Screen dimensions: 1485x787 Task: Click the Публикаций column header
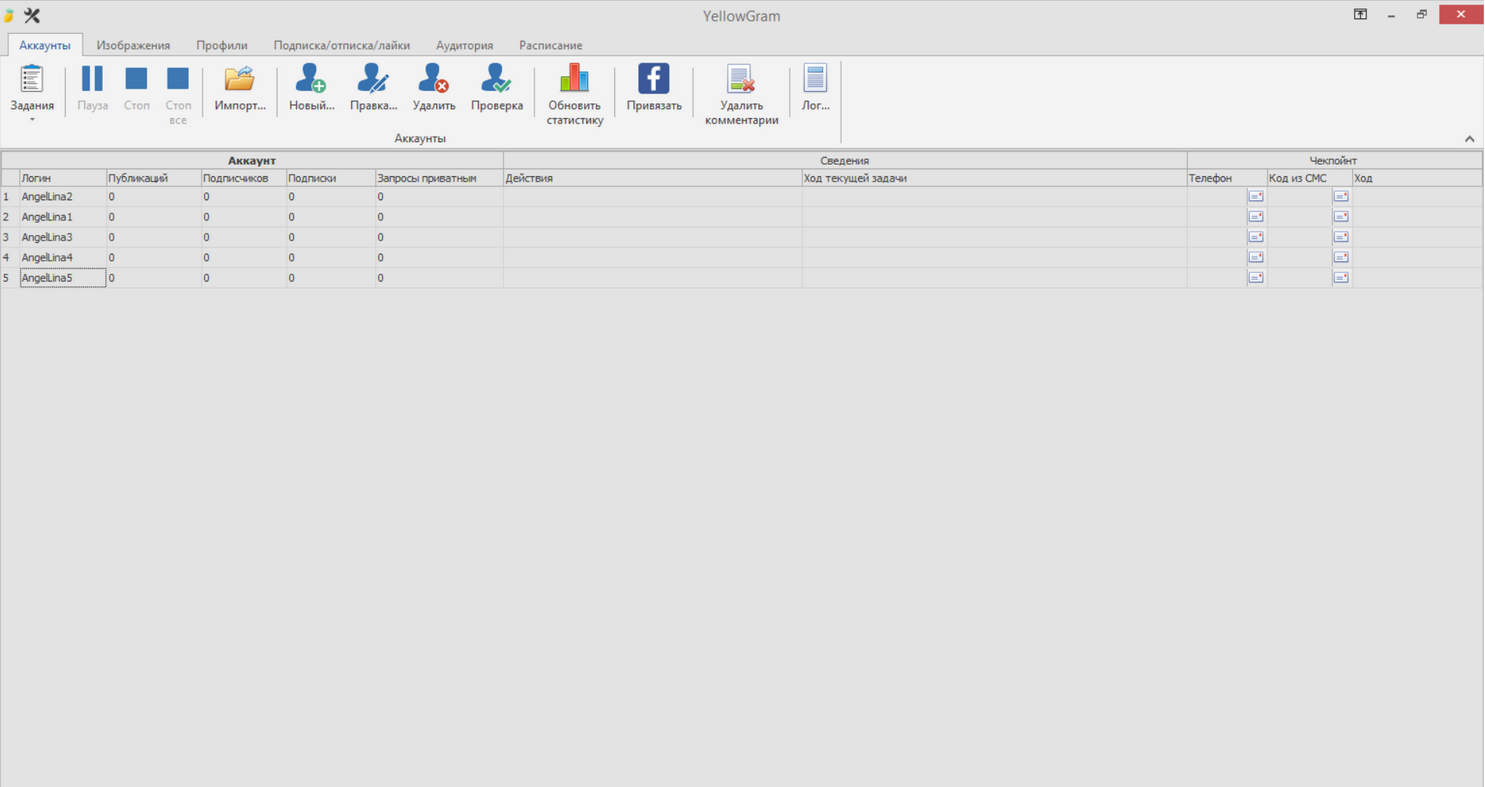[x=152, y=178]
